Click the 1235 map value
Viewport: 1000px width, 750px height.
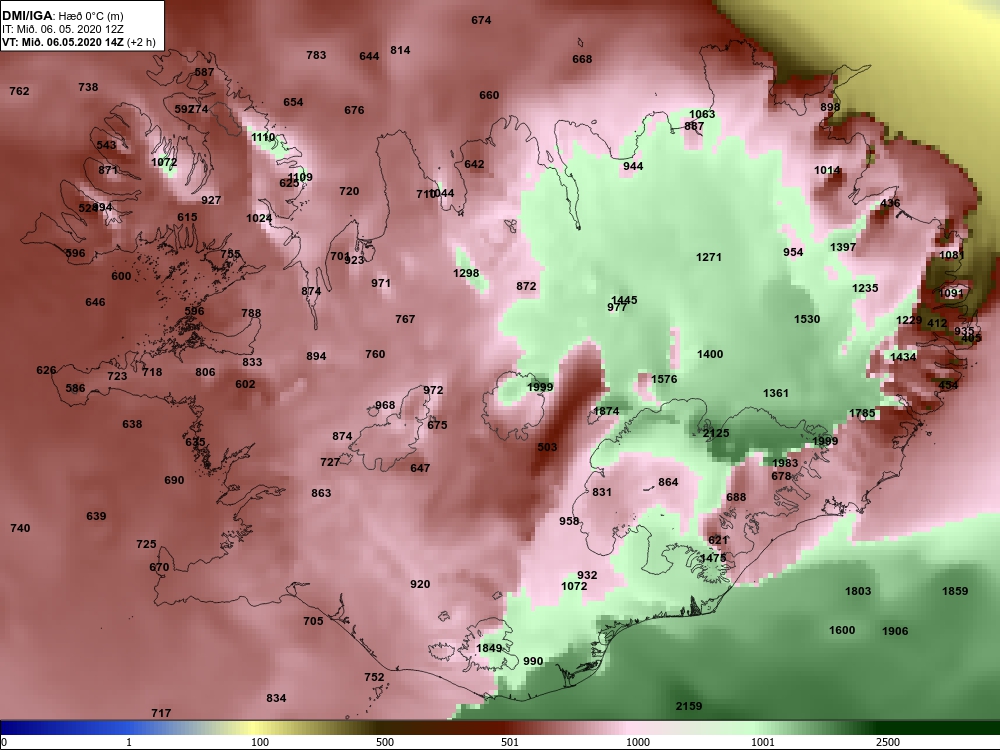(865, 288)
